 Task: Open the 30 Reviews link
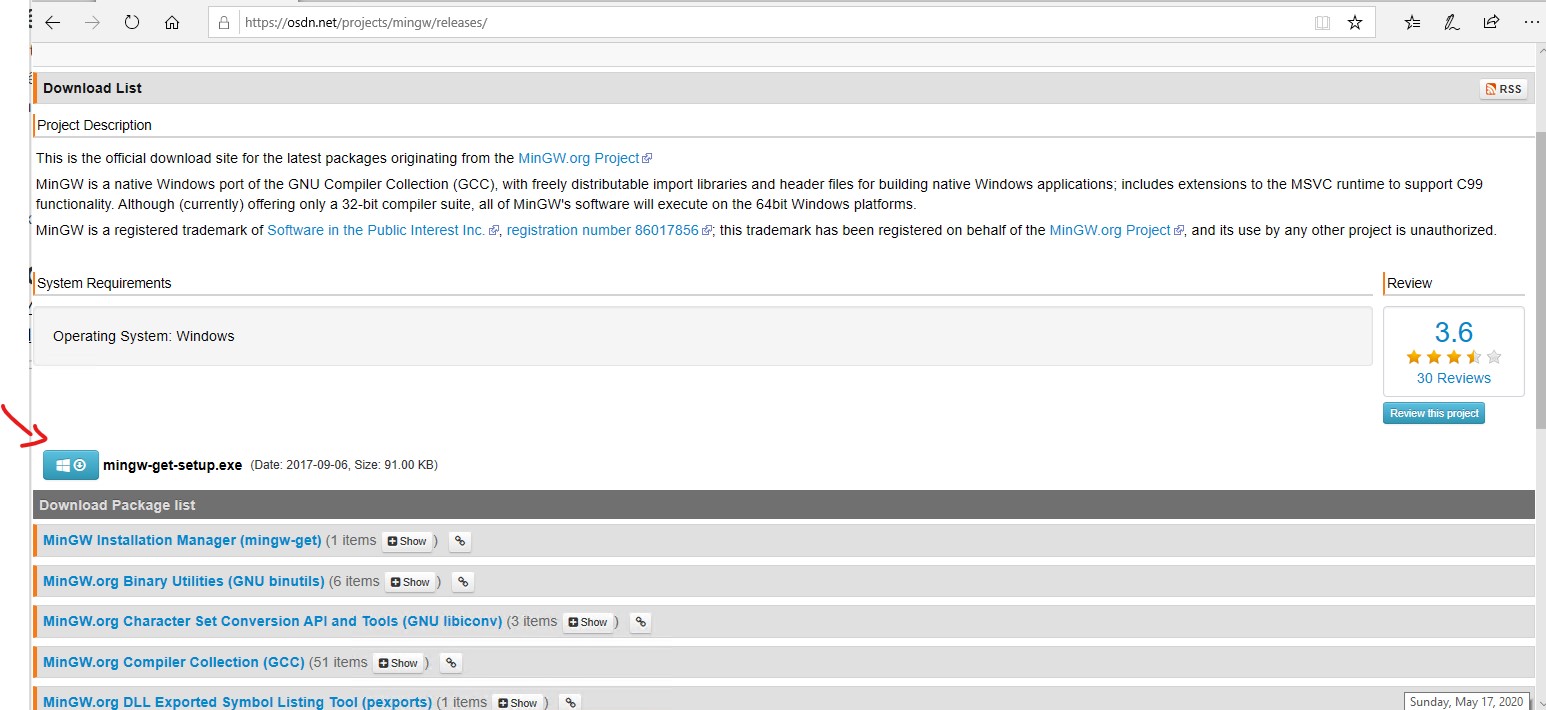click(x=1453, y=378)
